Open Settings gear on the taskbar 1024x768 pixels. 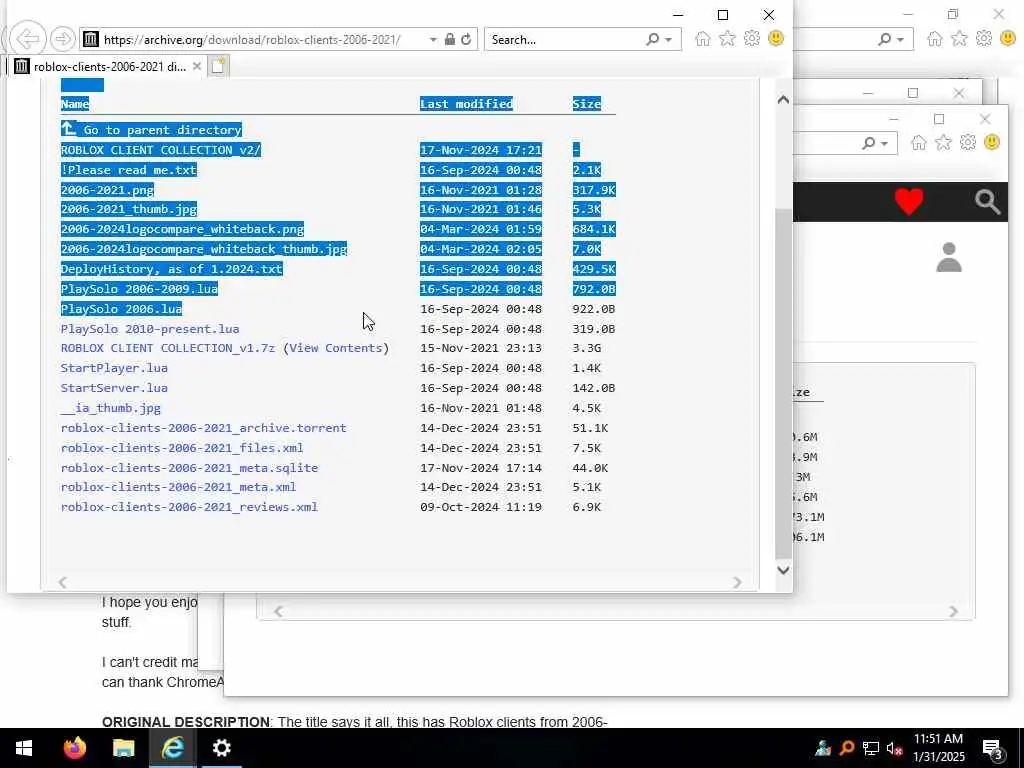(x=221, y=748)
